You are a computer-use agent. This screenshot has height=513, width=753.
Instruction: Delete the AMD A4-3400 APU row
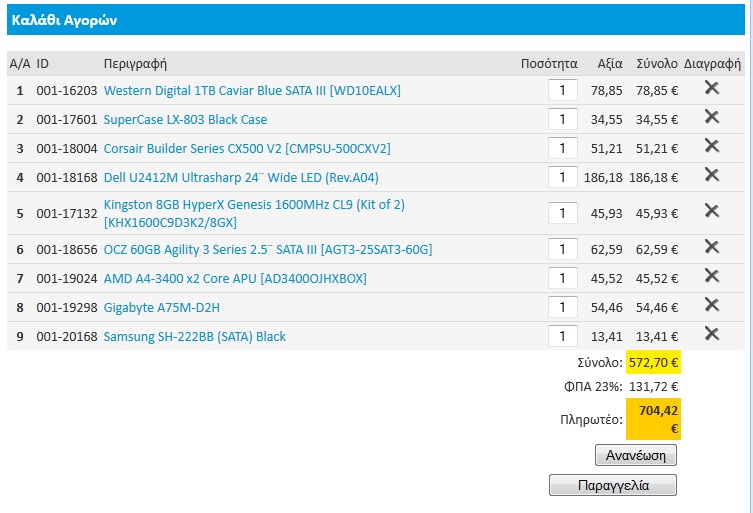[x=712, y=276]
